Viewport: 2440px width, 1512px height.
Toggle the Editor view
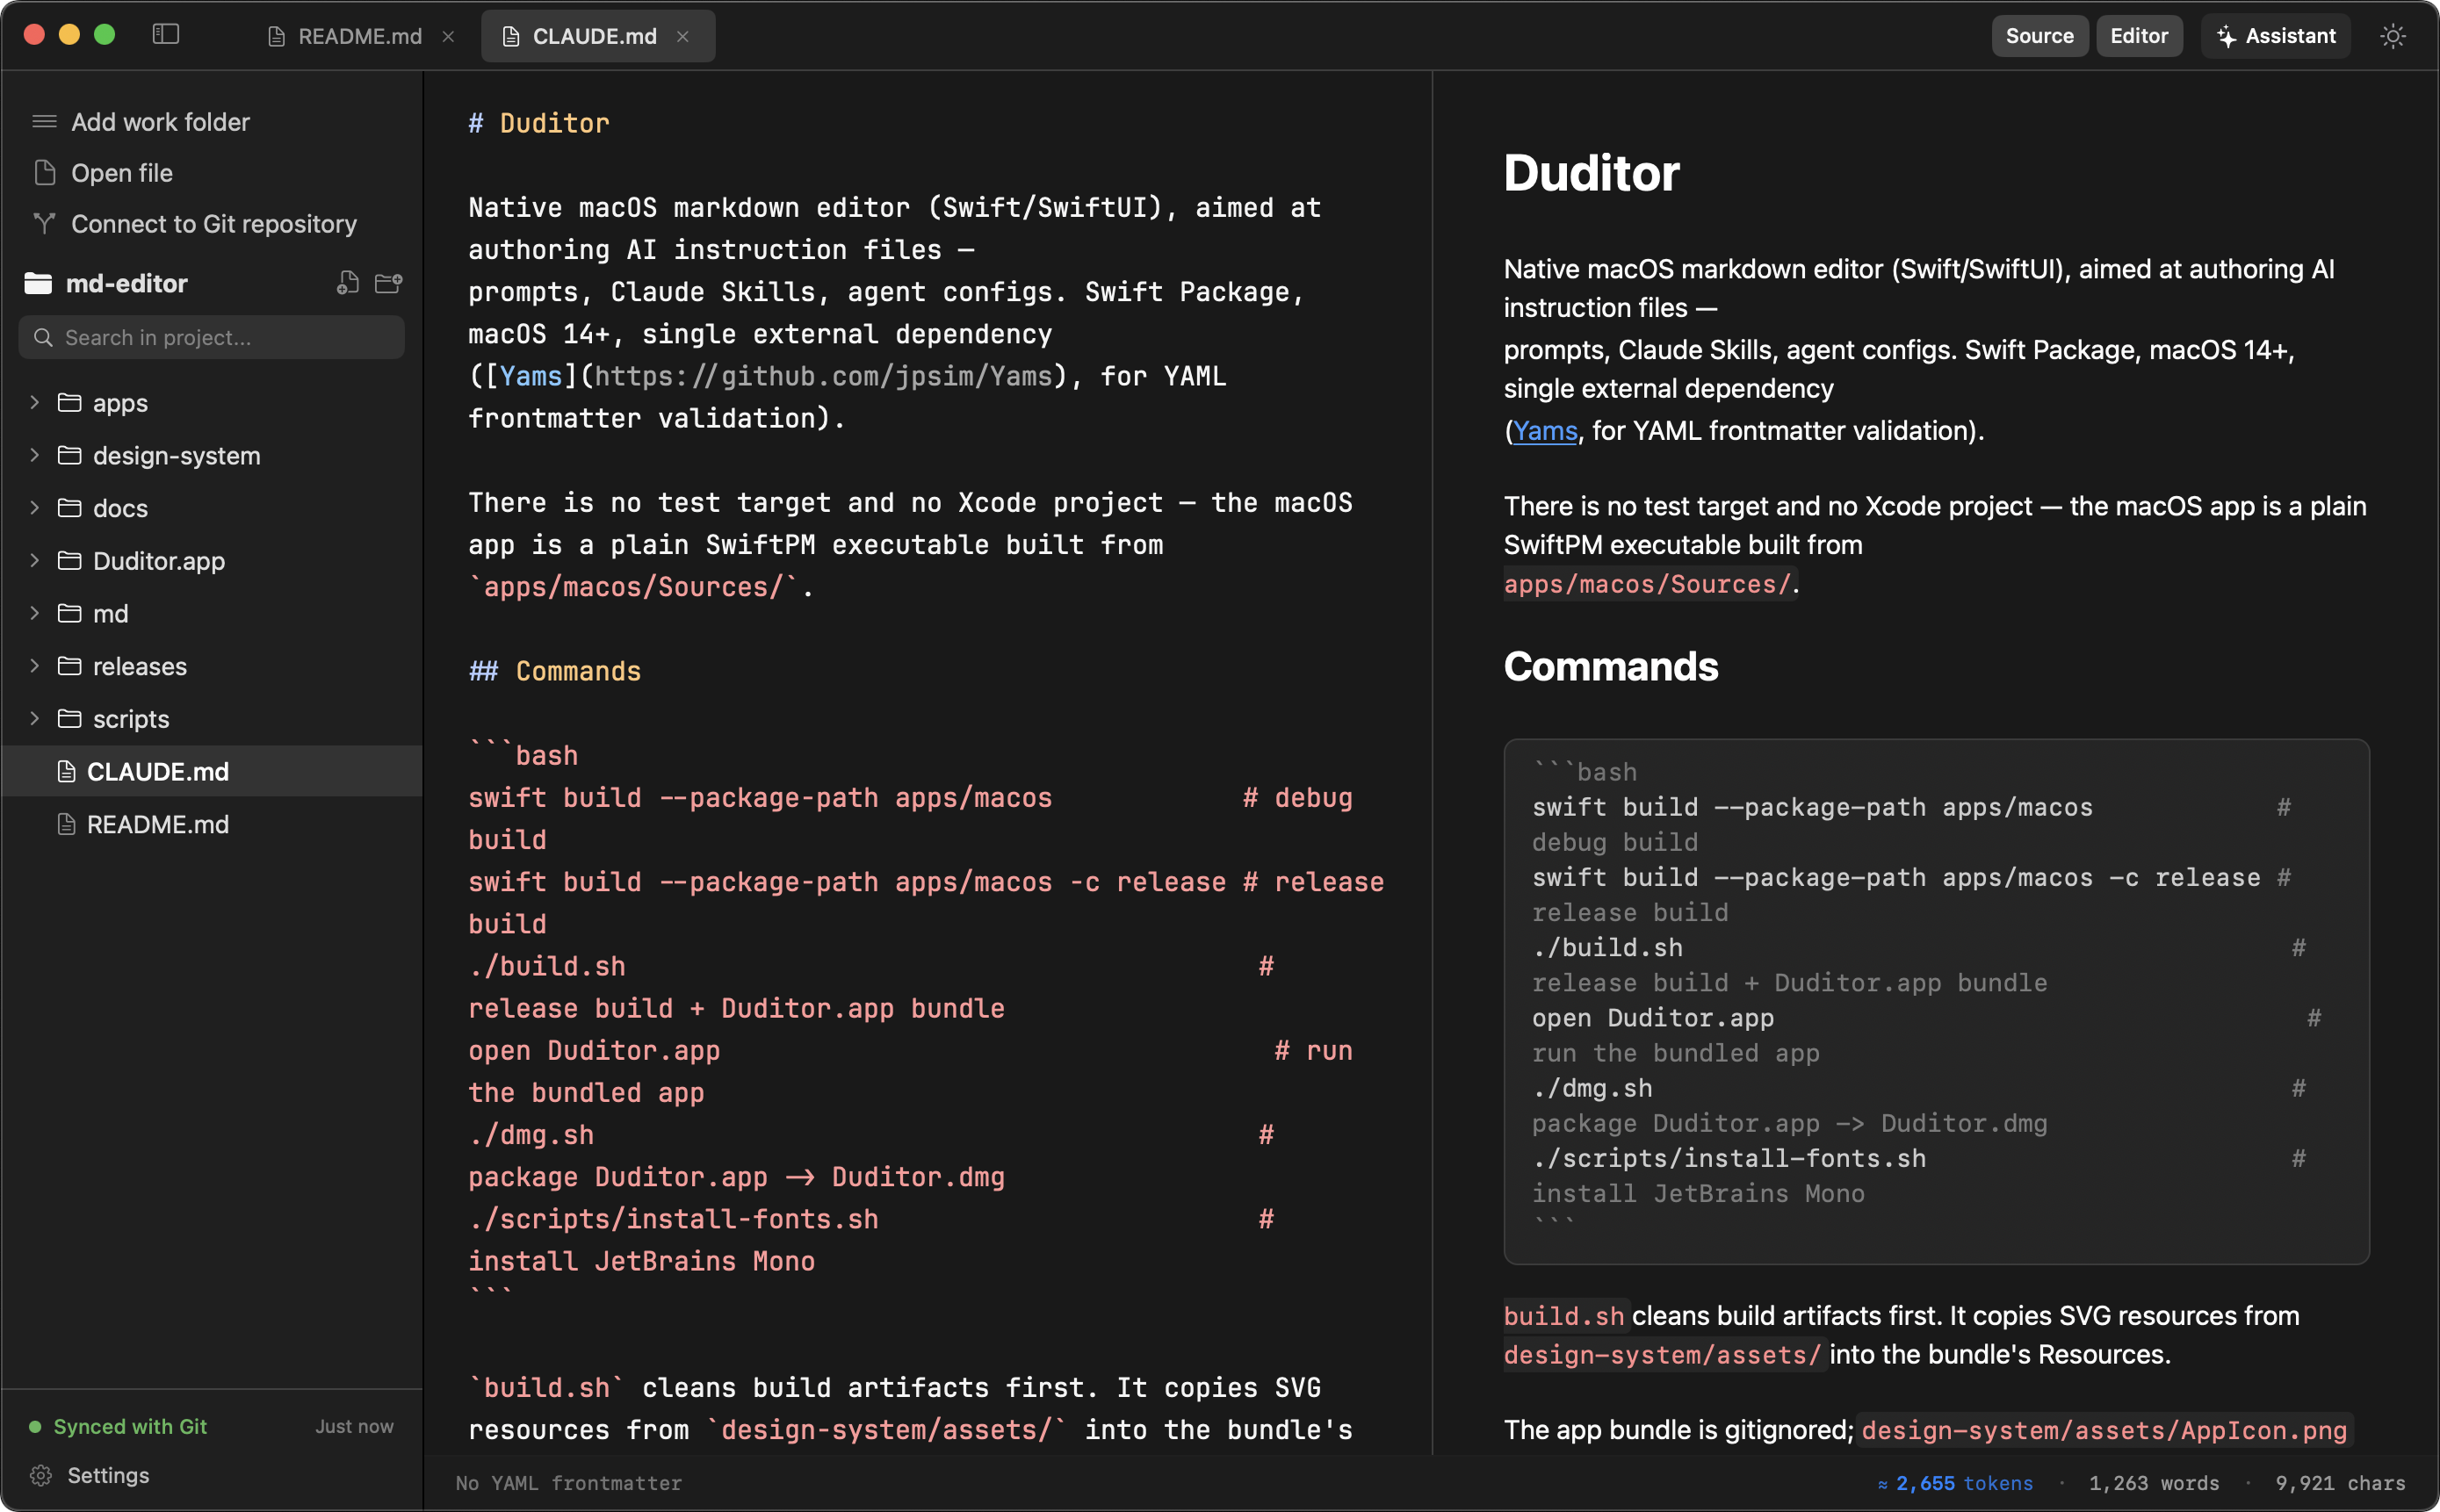click(2138, 36)
